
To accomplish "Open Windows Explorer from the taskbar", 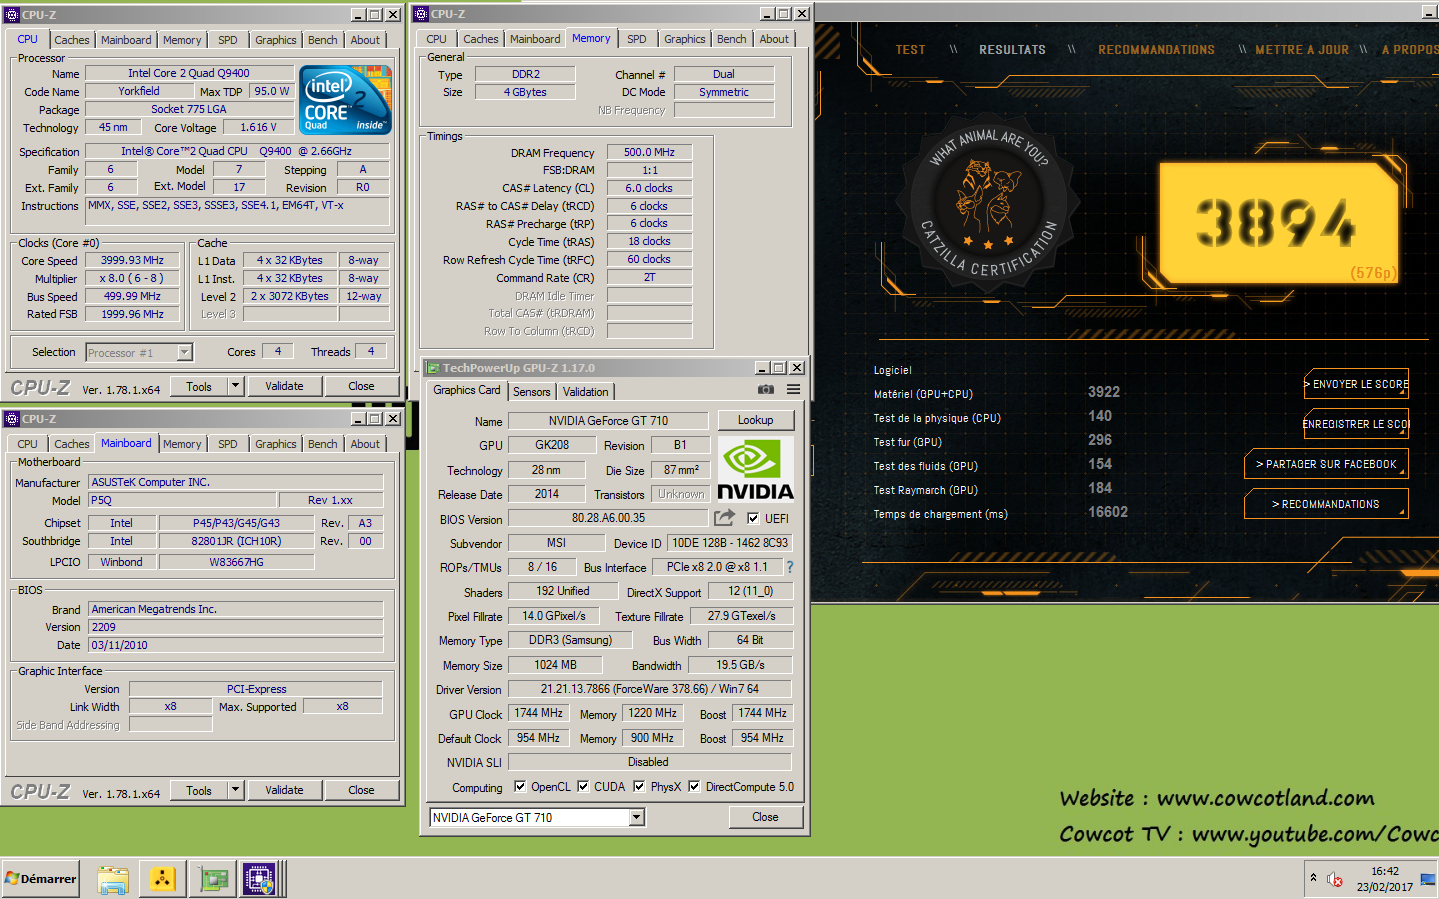I will tap(113, 879).
